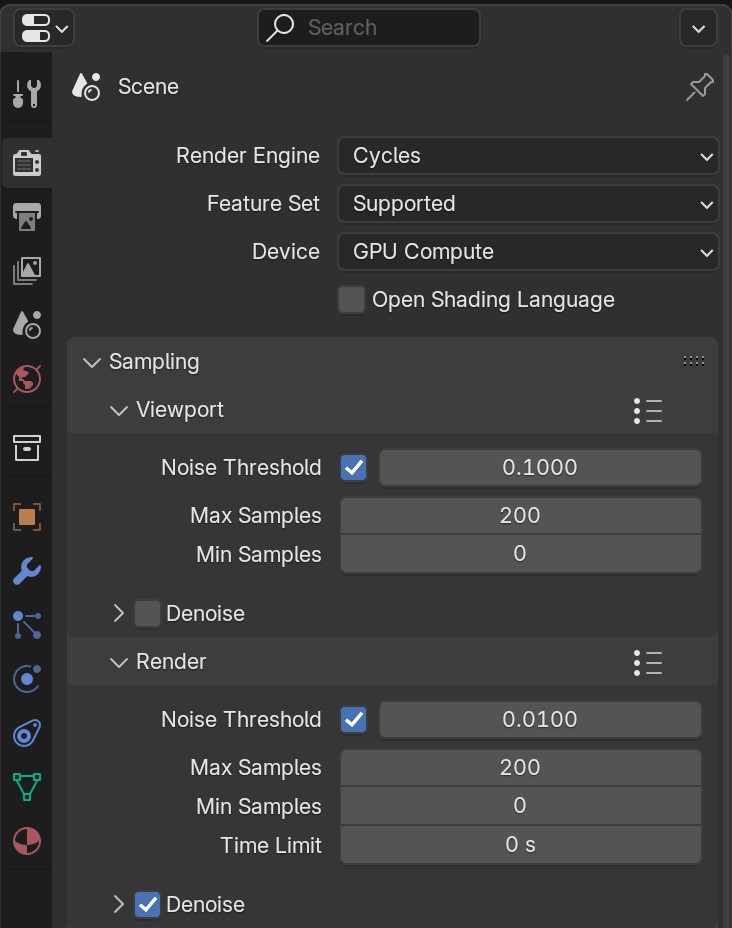Viewport: 732px width, 928px height.
Task: Expand the Viewport Denoise subpanel
Action: point(118,614)
